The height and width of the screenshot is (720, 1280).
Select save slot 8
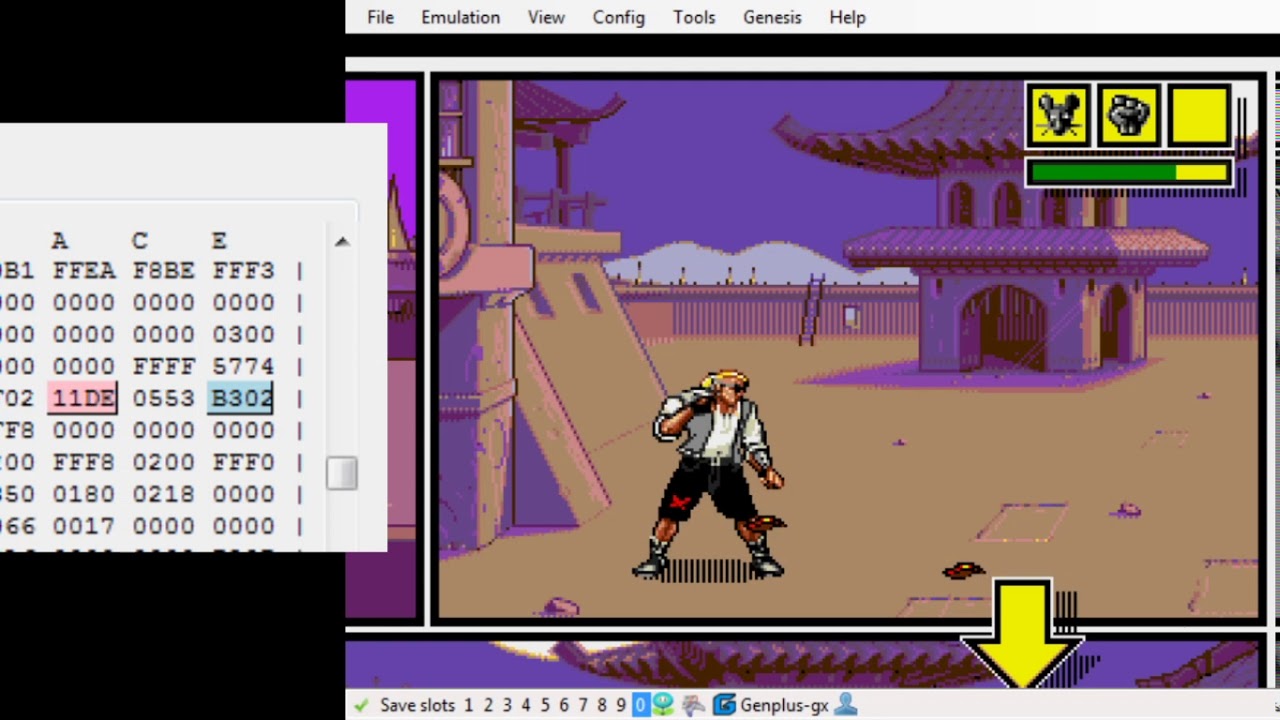(602, 705)
